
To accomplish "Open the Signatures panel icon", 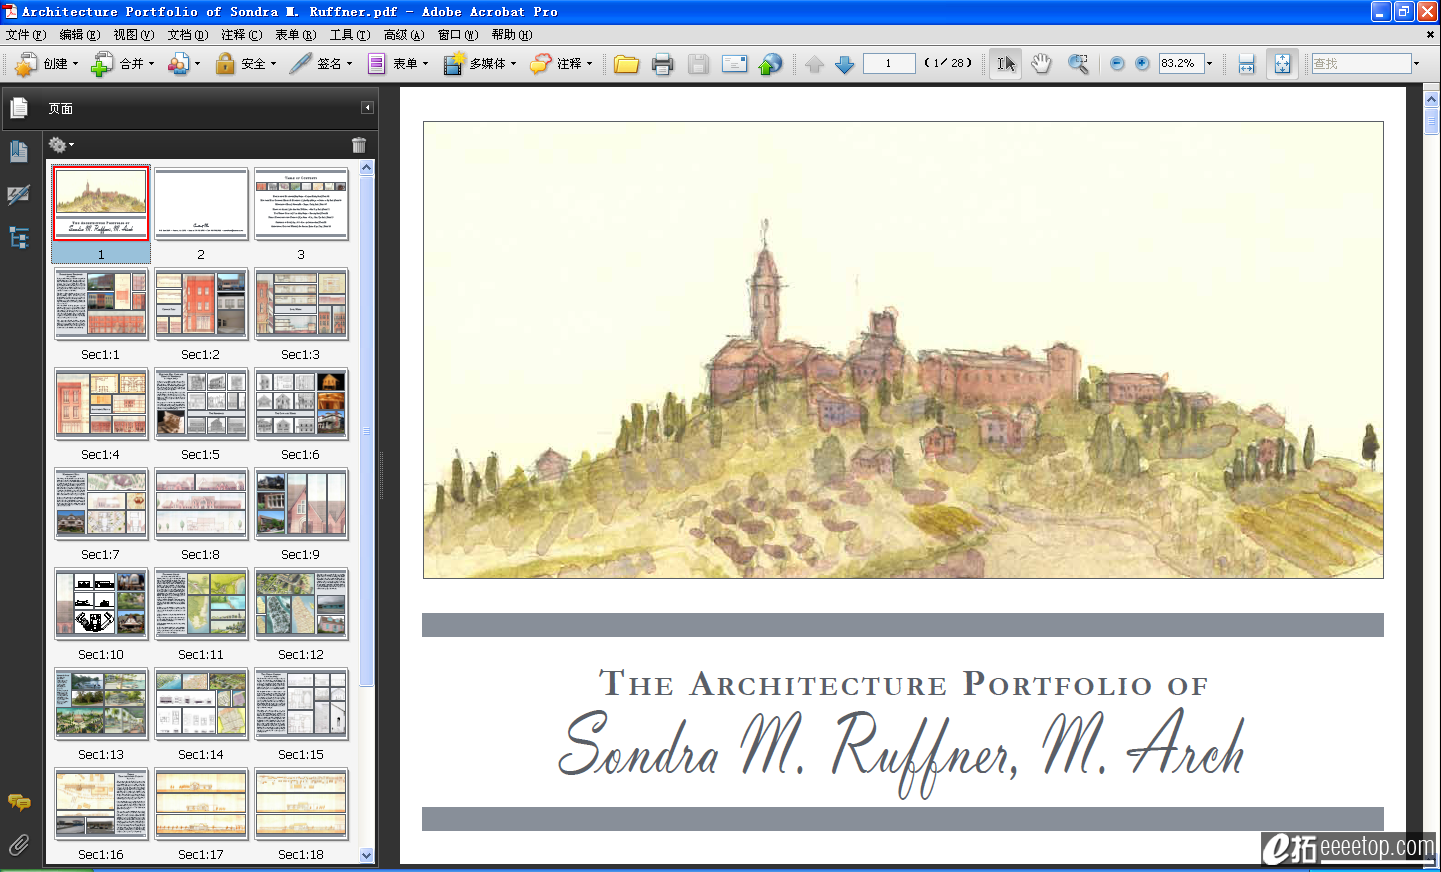I will 18,195.
